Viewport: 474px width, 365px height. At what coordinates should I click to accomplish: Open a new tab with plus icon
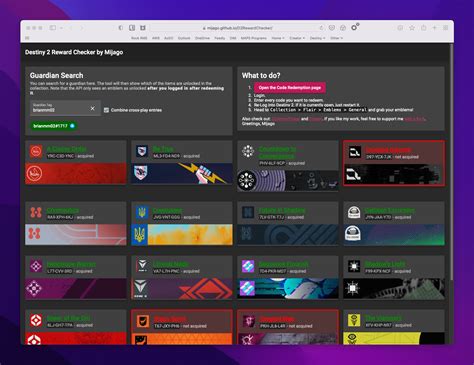(x=434, y=28)
